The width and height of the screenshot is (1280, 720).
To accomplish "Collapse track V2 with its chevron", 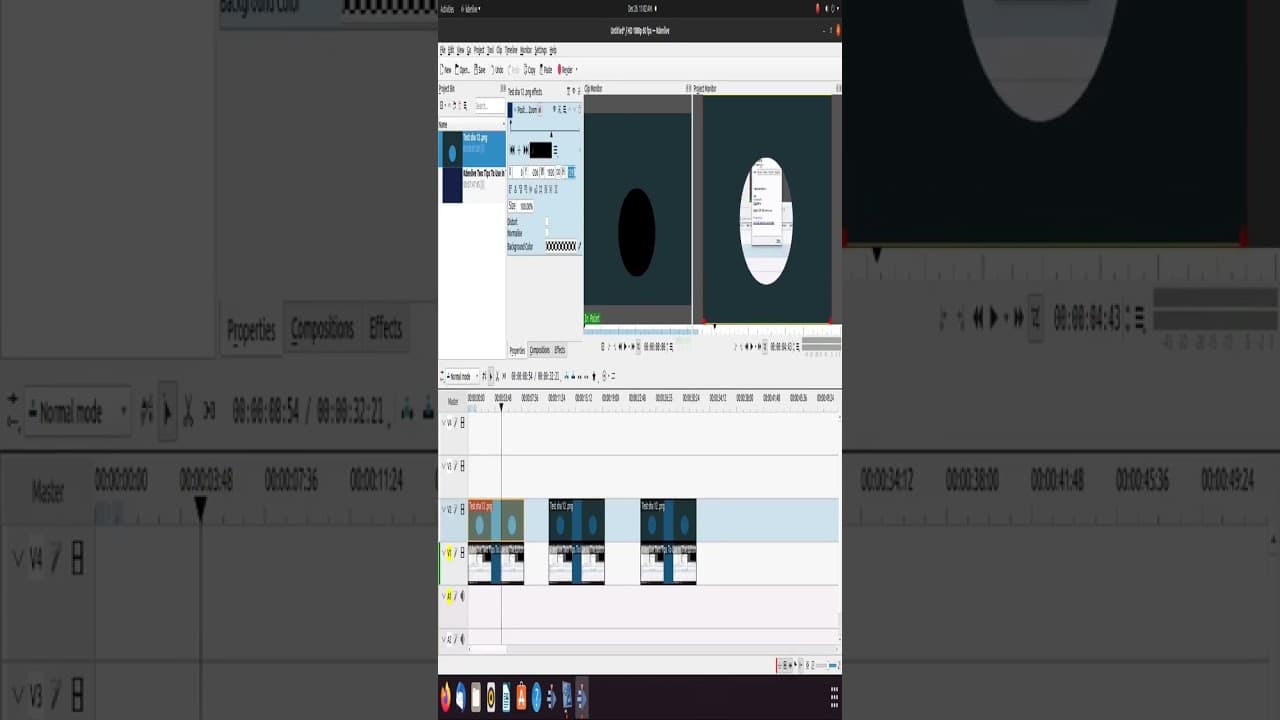I will [x=444, y=509].
